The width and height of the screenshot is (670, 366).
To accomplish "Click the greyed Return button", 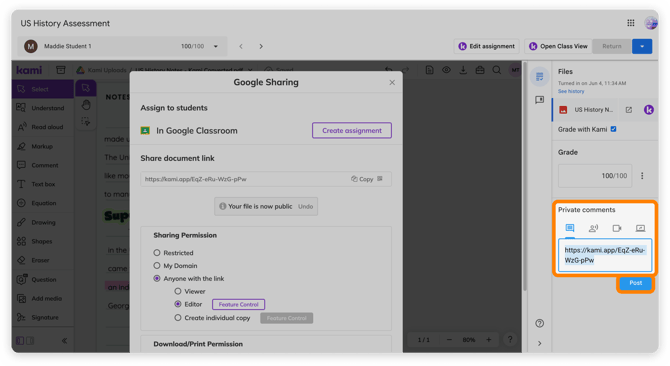I will coord(612,46).
